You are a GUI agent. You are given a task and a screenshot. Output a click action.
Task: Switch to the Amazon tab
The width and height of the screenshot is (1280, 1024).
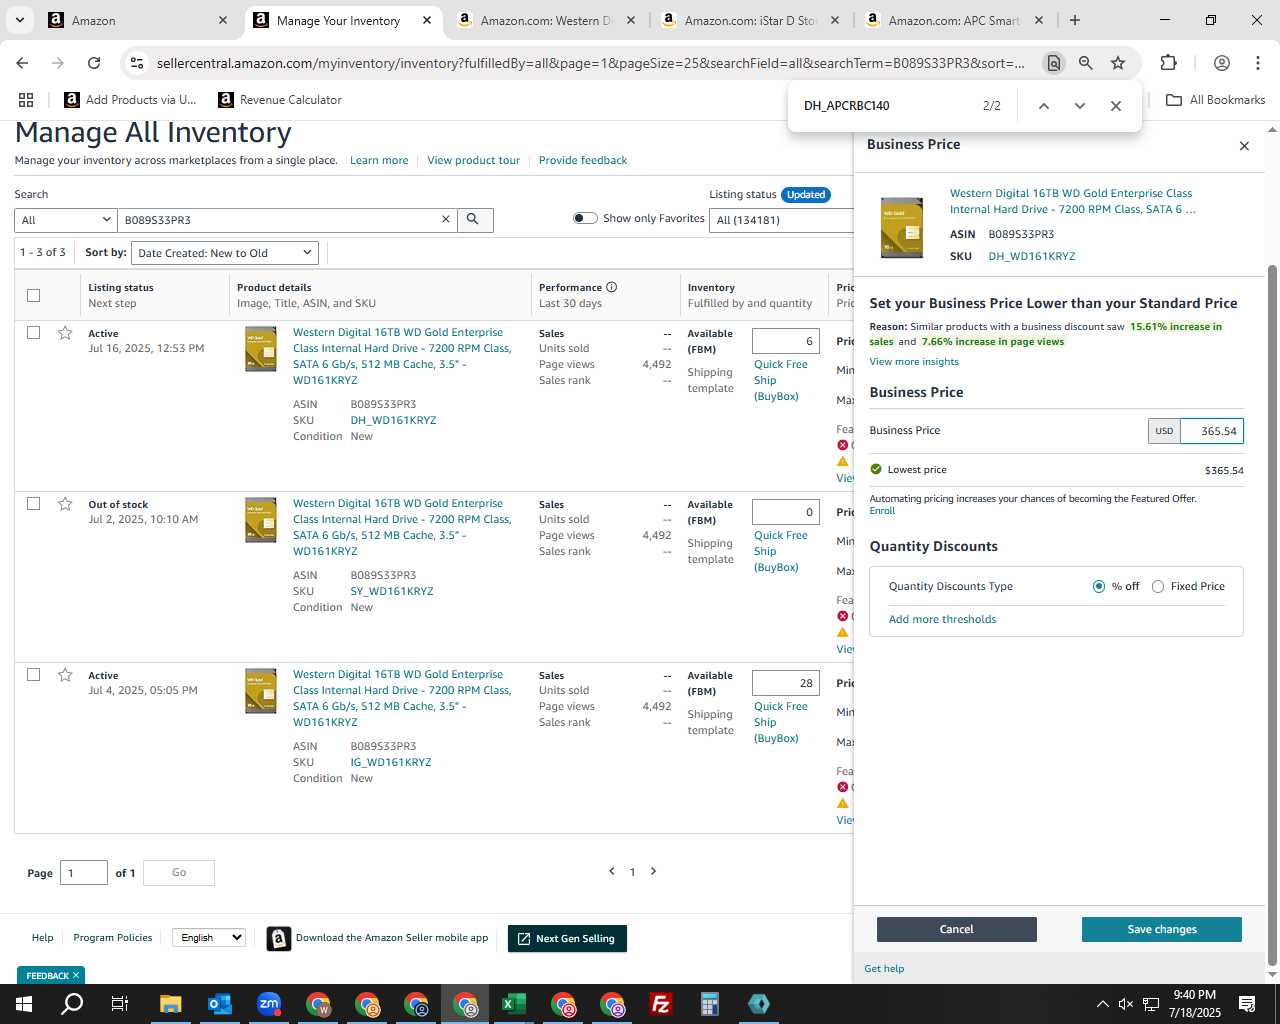138,20
